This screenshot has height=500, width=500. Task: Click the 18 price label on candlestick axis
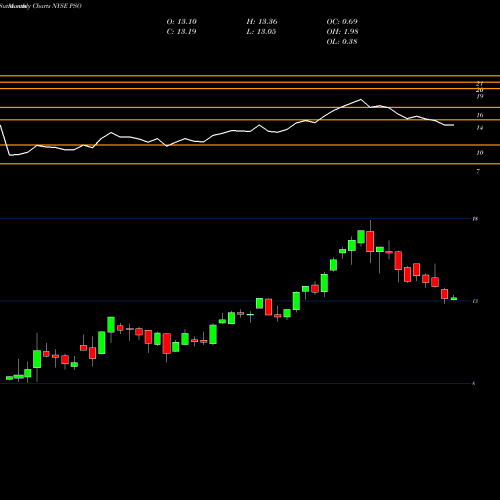tap(475, 219)
